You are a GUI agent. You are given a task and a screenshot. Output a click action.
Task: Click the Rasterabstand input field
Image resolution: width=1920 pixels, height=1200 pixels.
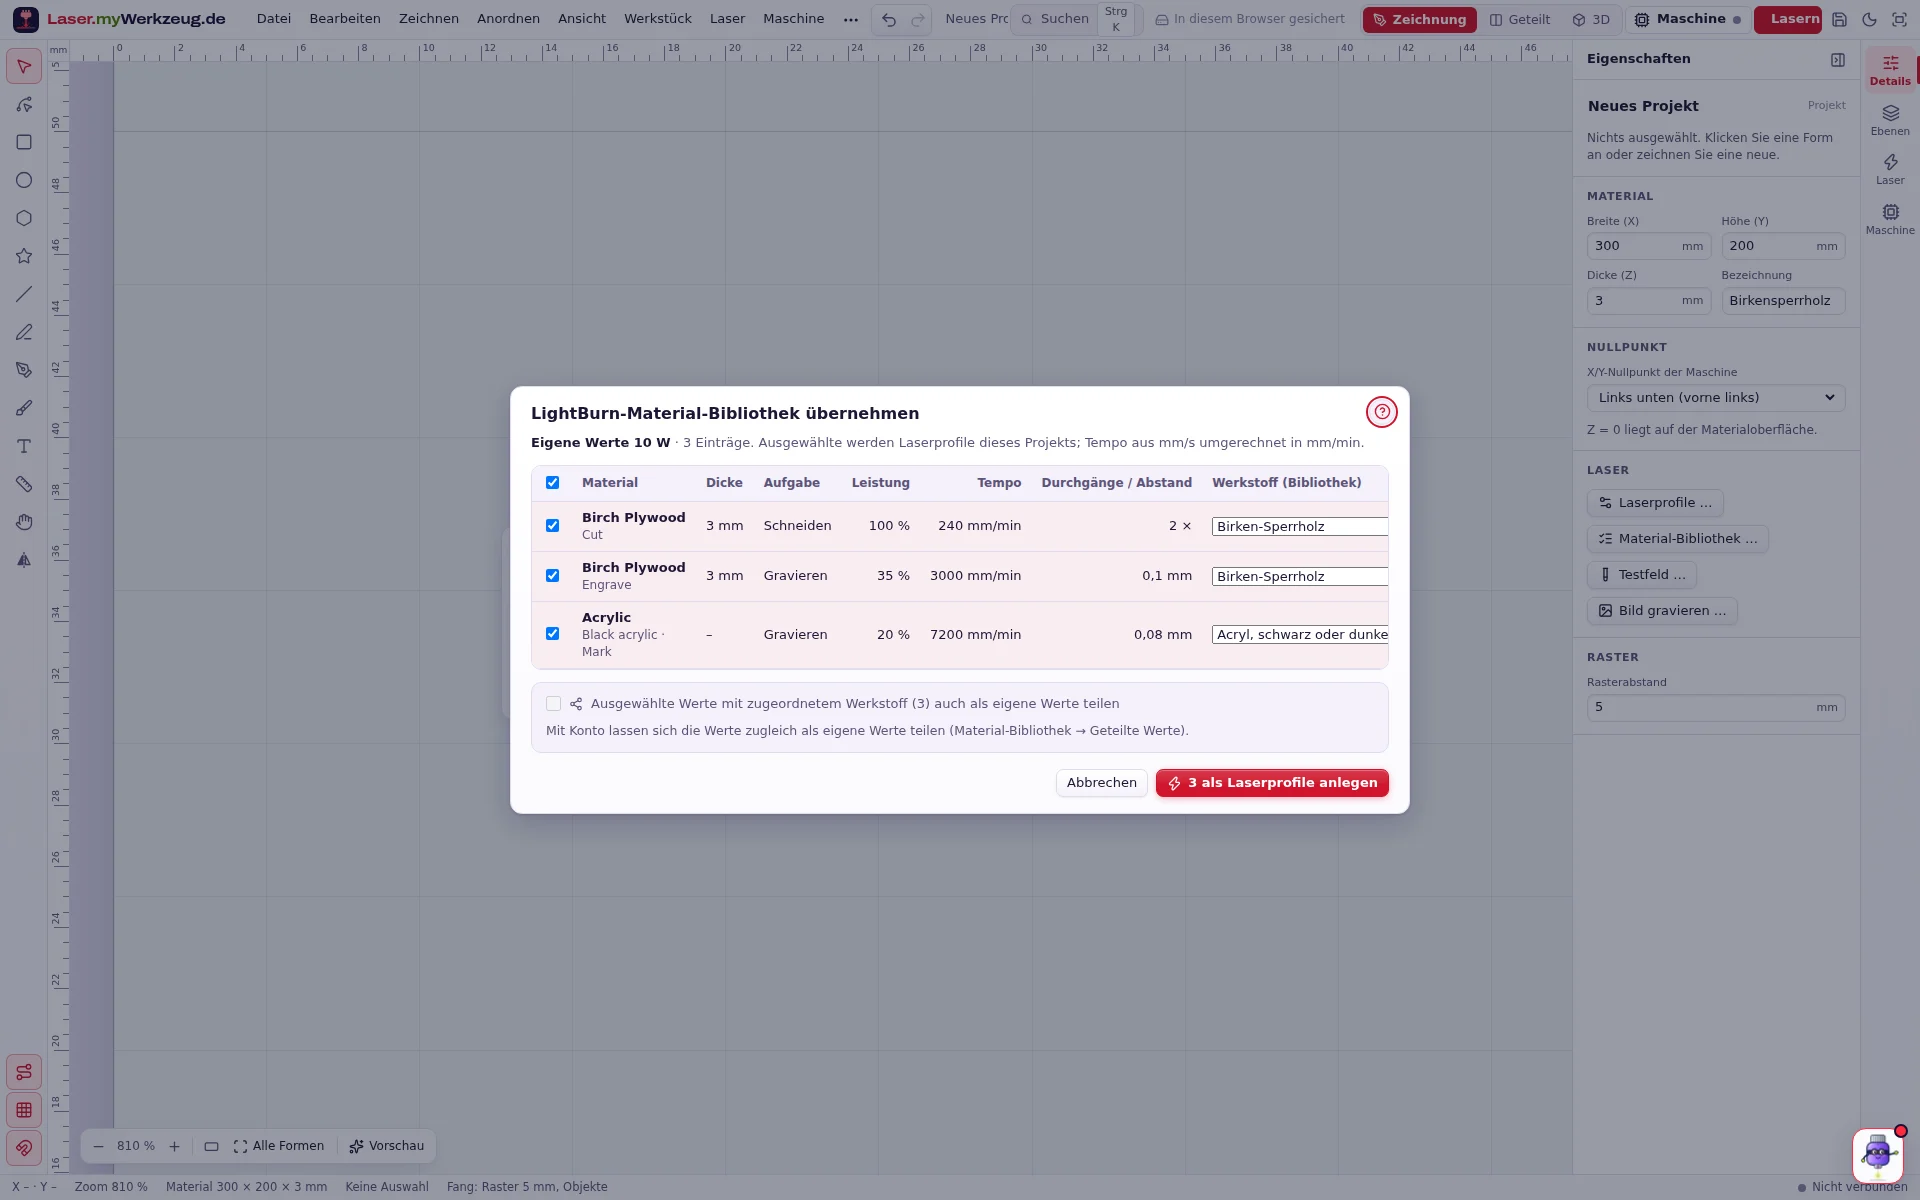point(1715,707)
